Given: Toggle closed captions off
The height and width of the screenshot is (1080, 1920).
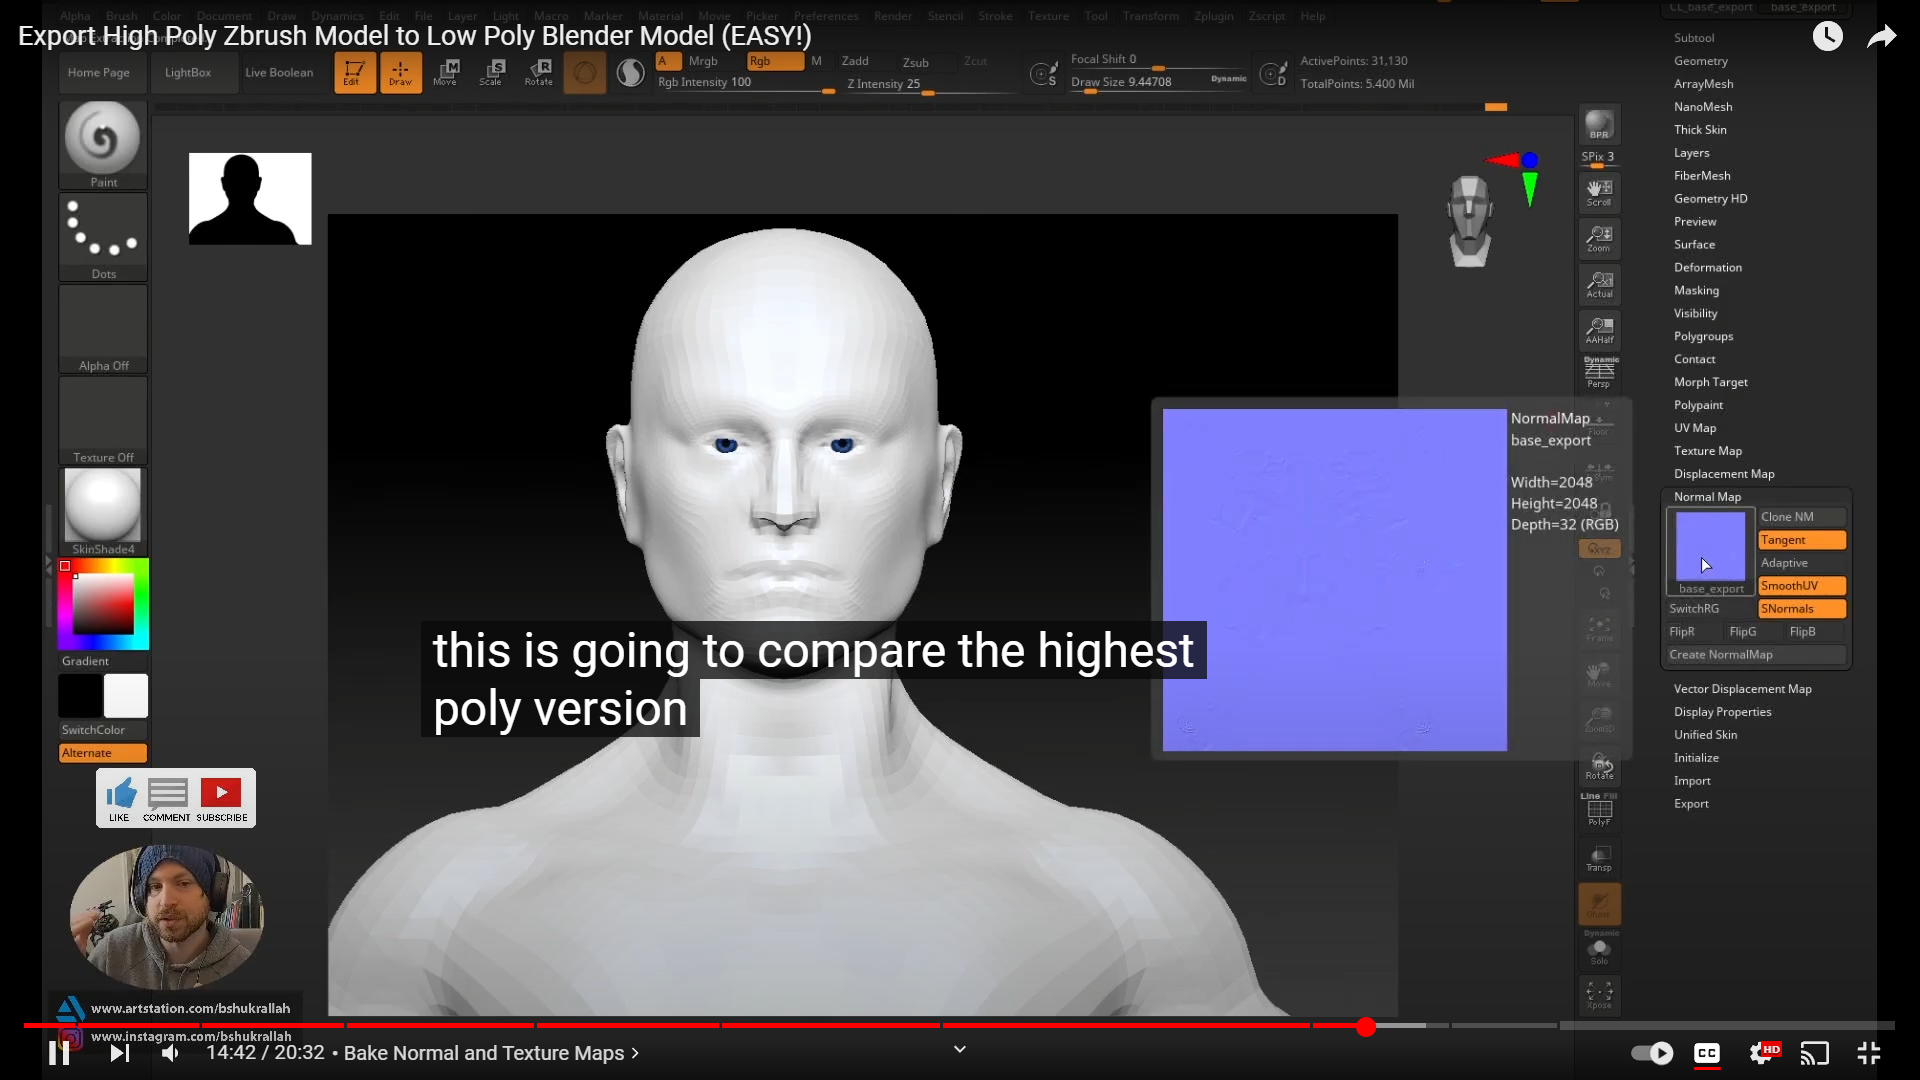Looking at the screenshot, I should [x=1706, y=1053].
